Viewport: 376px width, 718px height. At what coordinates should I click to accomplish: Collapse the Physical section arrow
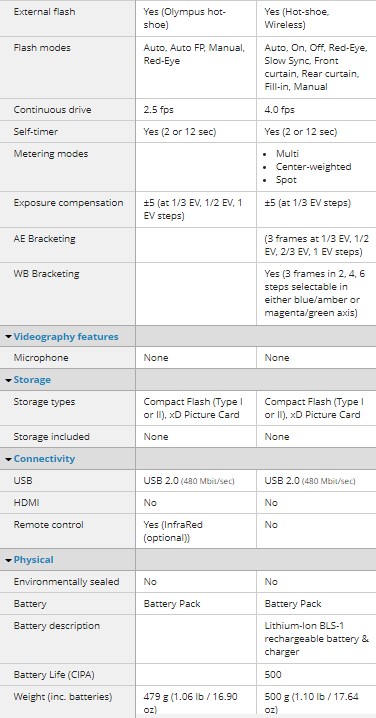tap(8, 560)
